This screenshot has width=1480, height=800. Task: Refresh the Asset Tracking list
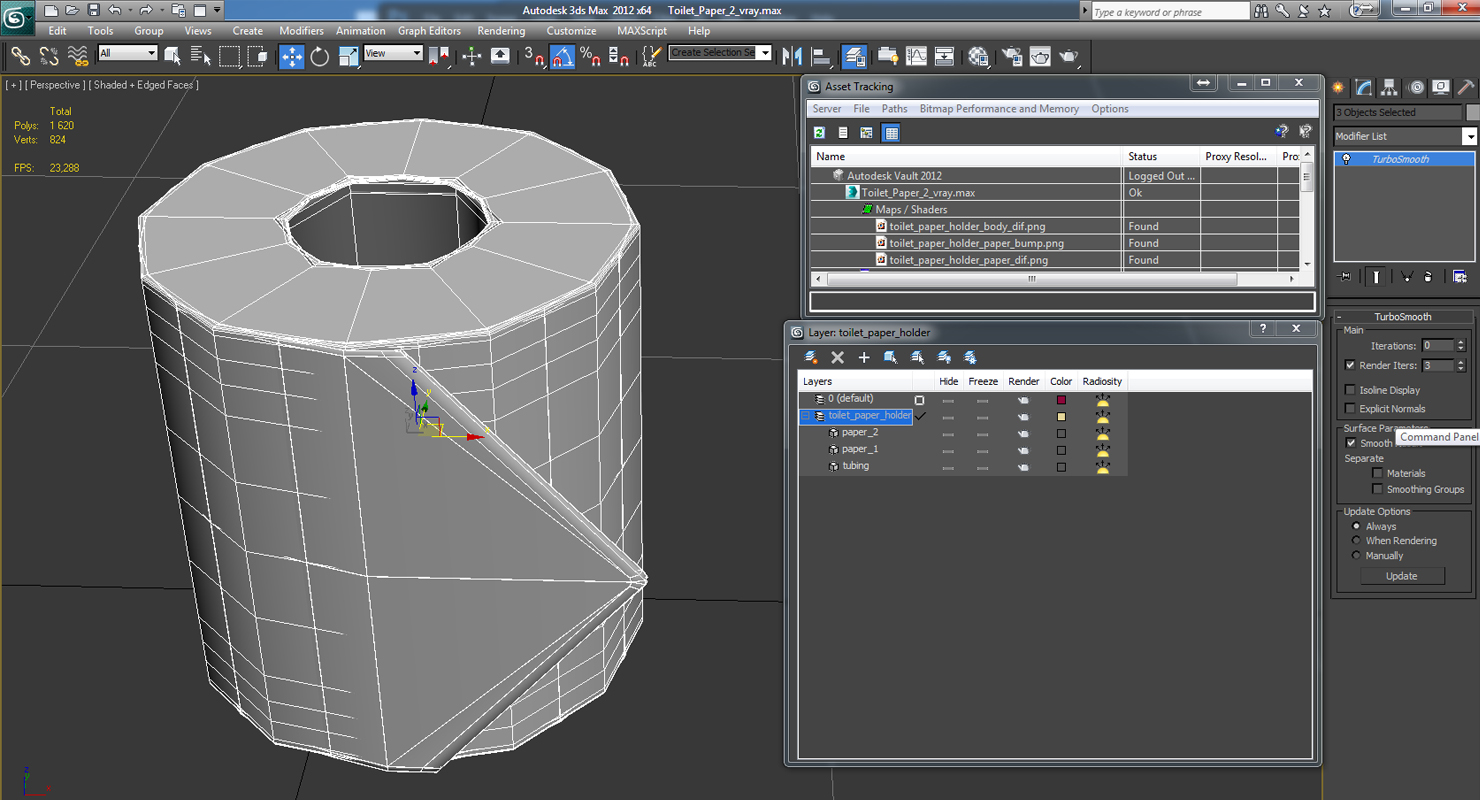(819, 132)
